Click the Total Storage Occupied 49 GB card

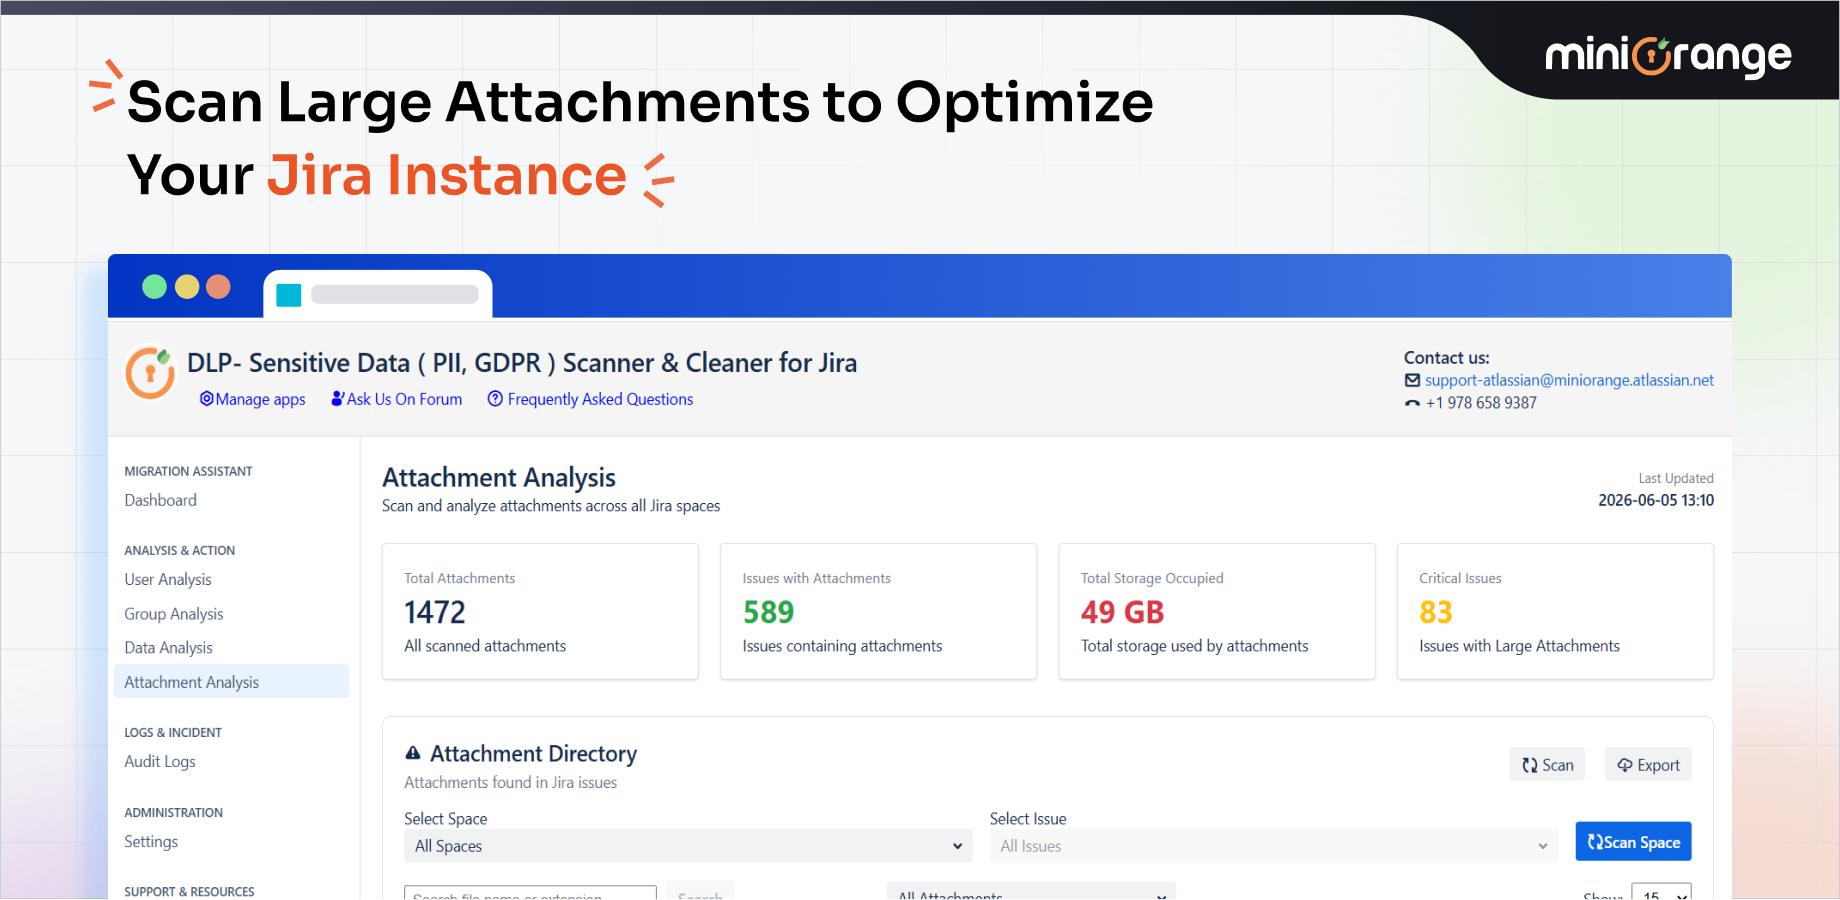[1216, 611]
